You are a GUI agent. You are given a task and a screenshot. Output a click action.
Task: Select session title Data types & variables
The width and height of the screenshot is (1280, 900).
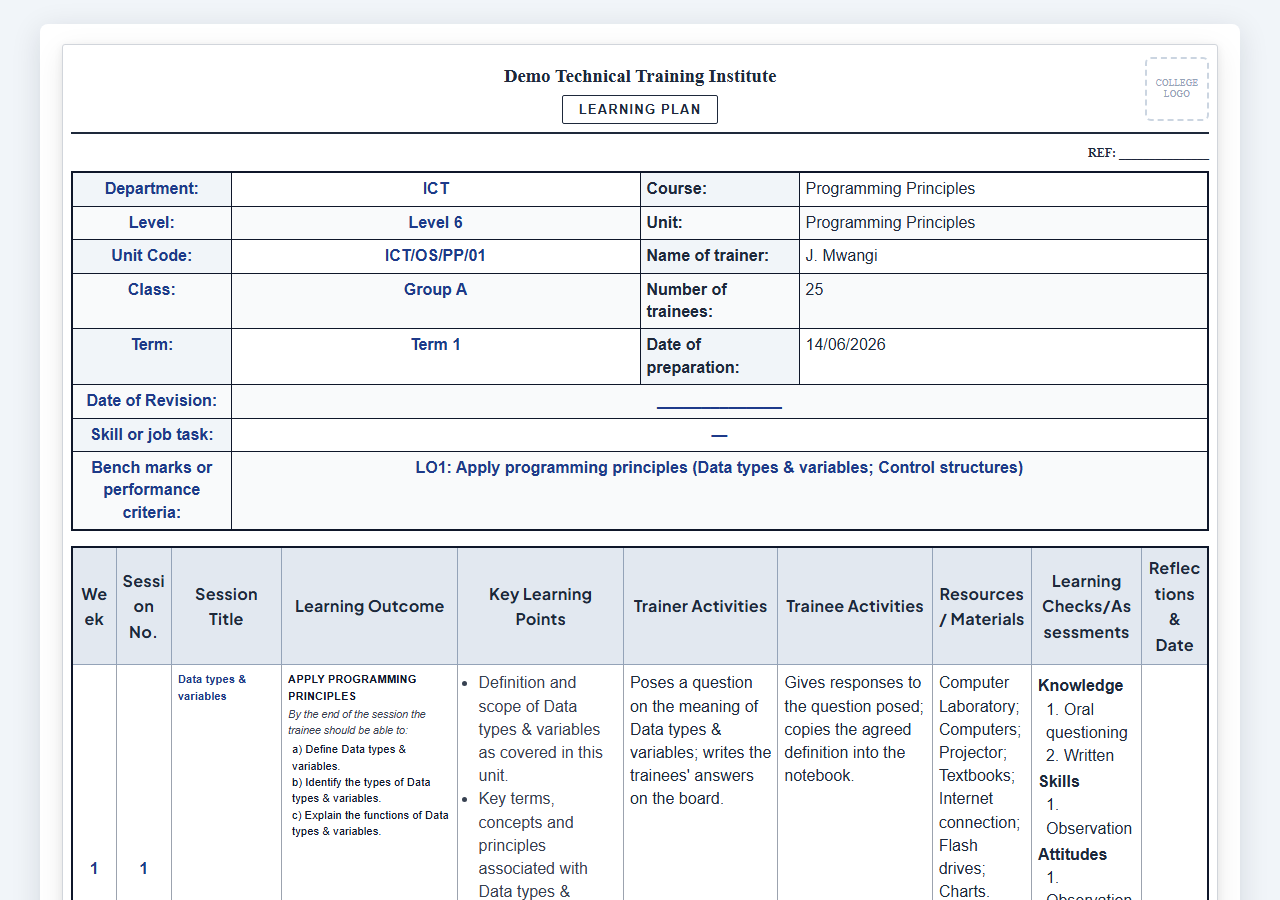pos(212,687)
